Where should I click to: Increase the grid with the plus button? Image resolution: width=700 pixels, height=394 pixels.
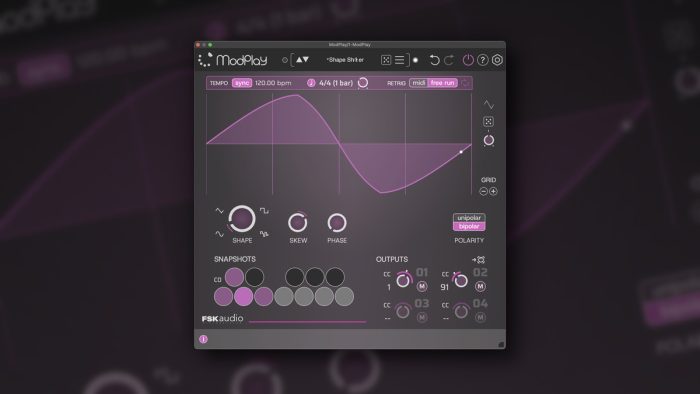[493, 191]
